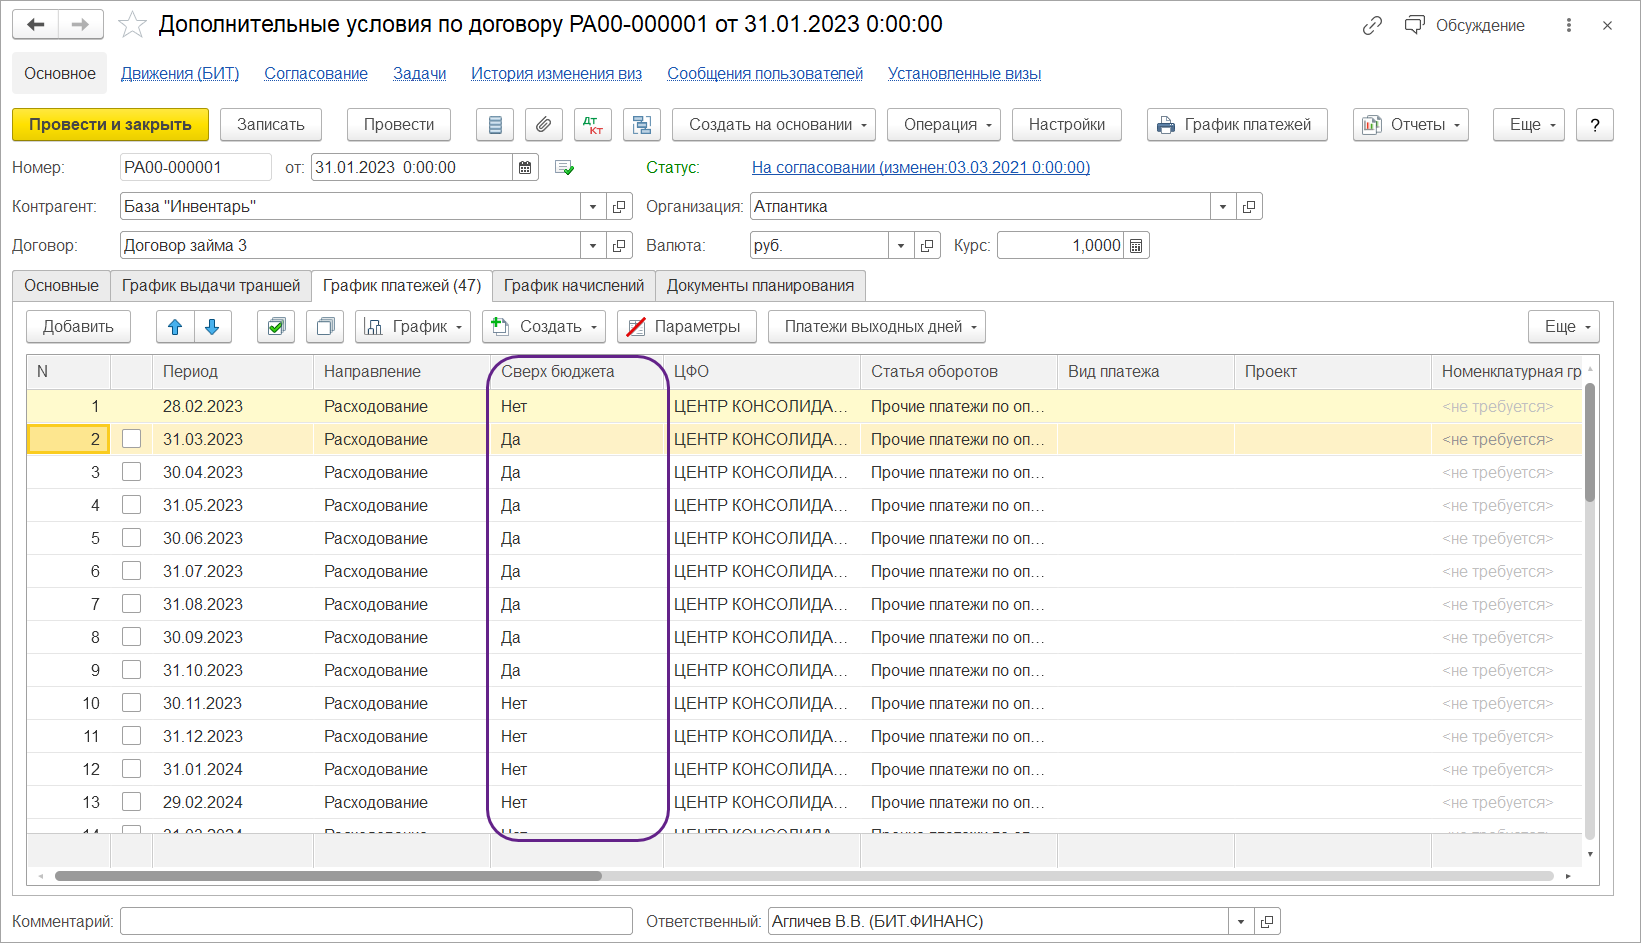This screenshot has width=1641, height=943.
Task: Toggle checkbox in row 5 (30.06.2023)
Action: 131,538
